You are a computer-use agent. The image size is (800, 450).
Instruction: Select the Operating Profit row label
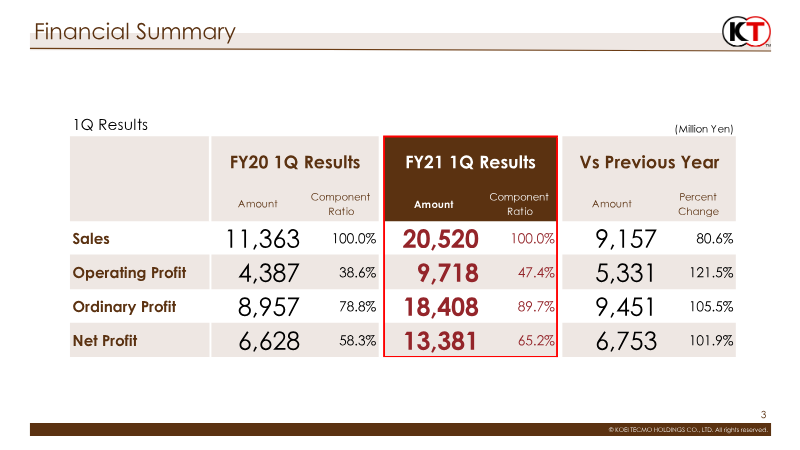(x=129, y=272)
